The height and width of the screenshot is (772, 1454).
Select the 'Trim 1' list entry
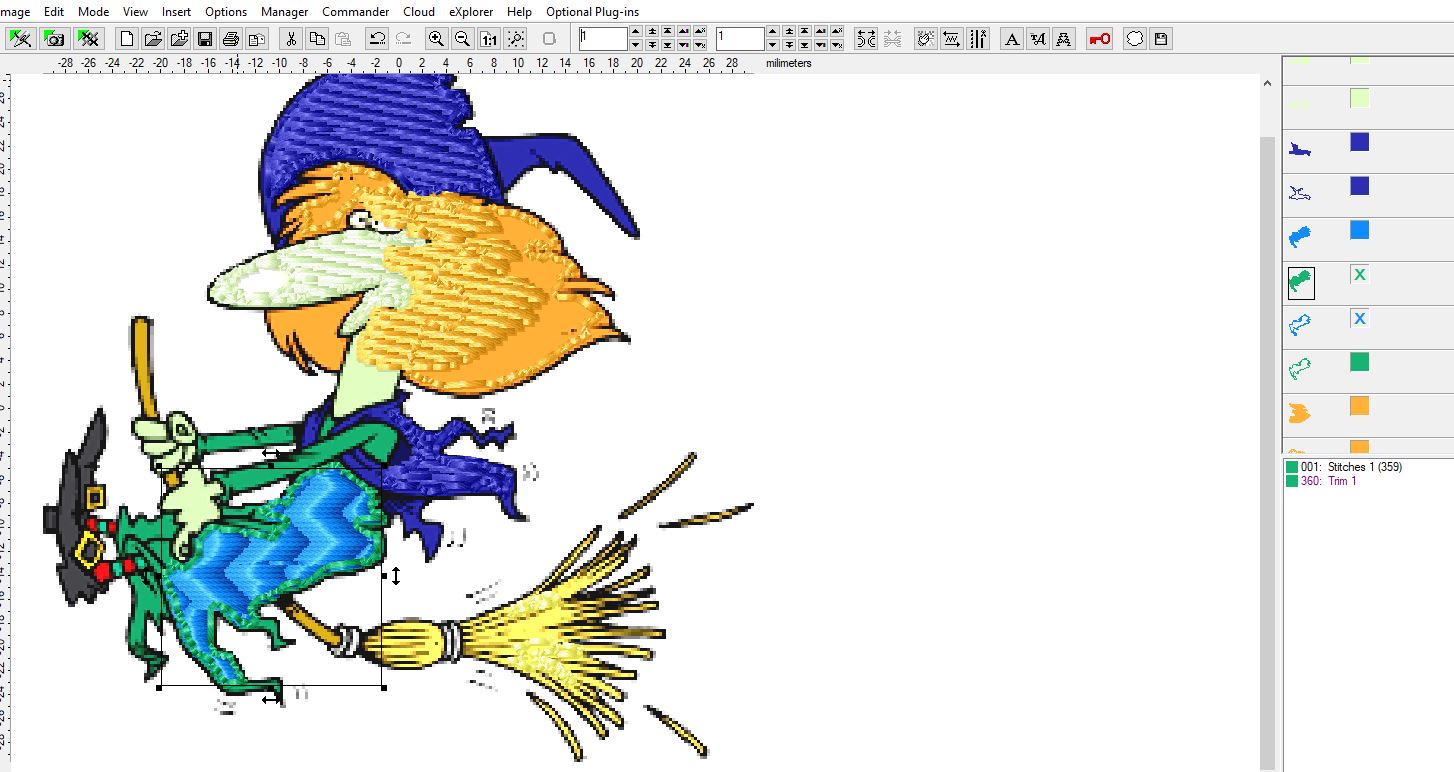(1328, 481)
